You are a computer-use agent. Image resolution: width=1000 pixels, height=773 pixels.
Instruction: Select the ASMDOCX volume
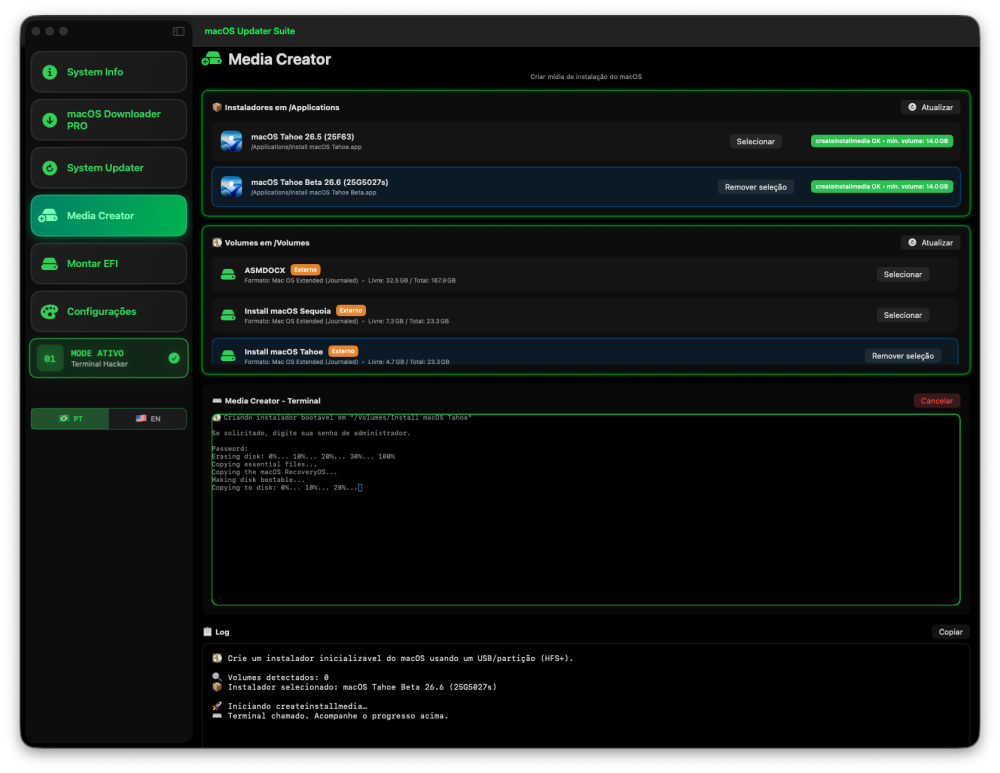click(902, 274)
